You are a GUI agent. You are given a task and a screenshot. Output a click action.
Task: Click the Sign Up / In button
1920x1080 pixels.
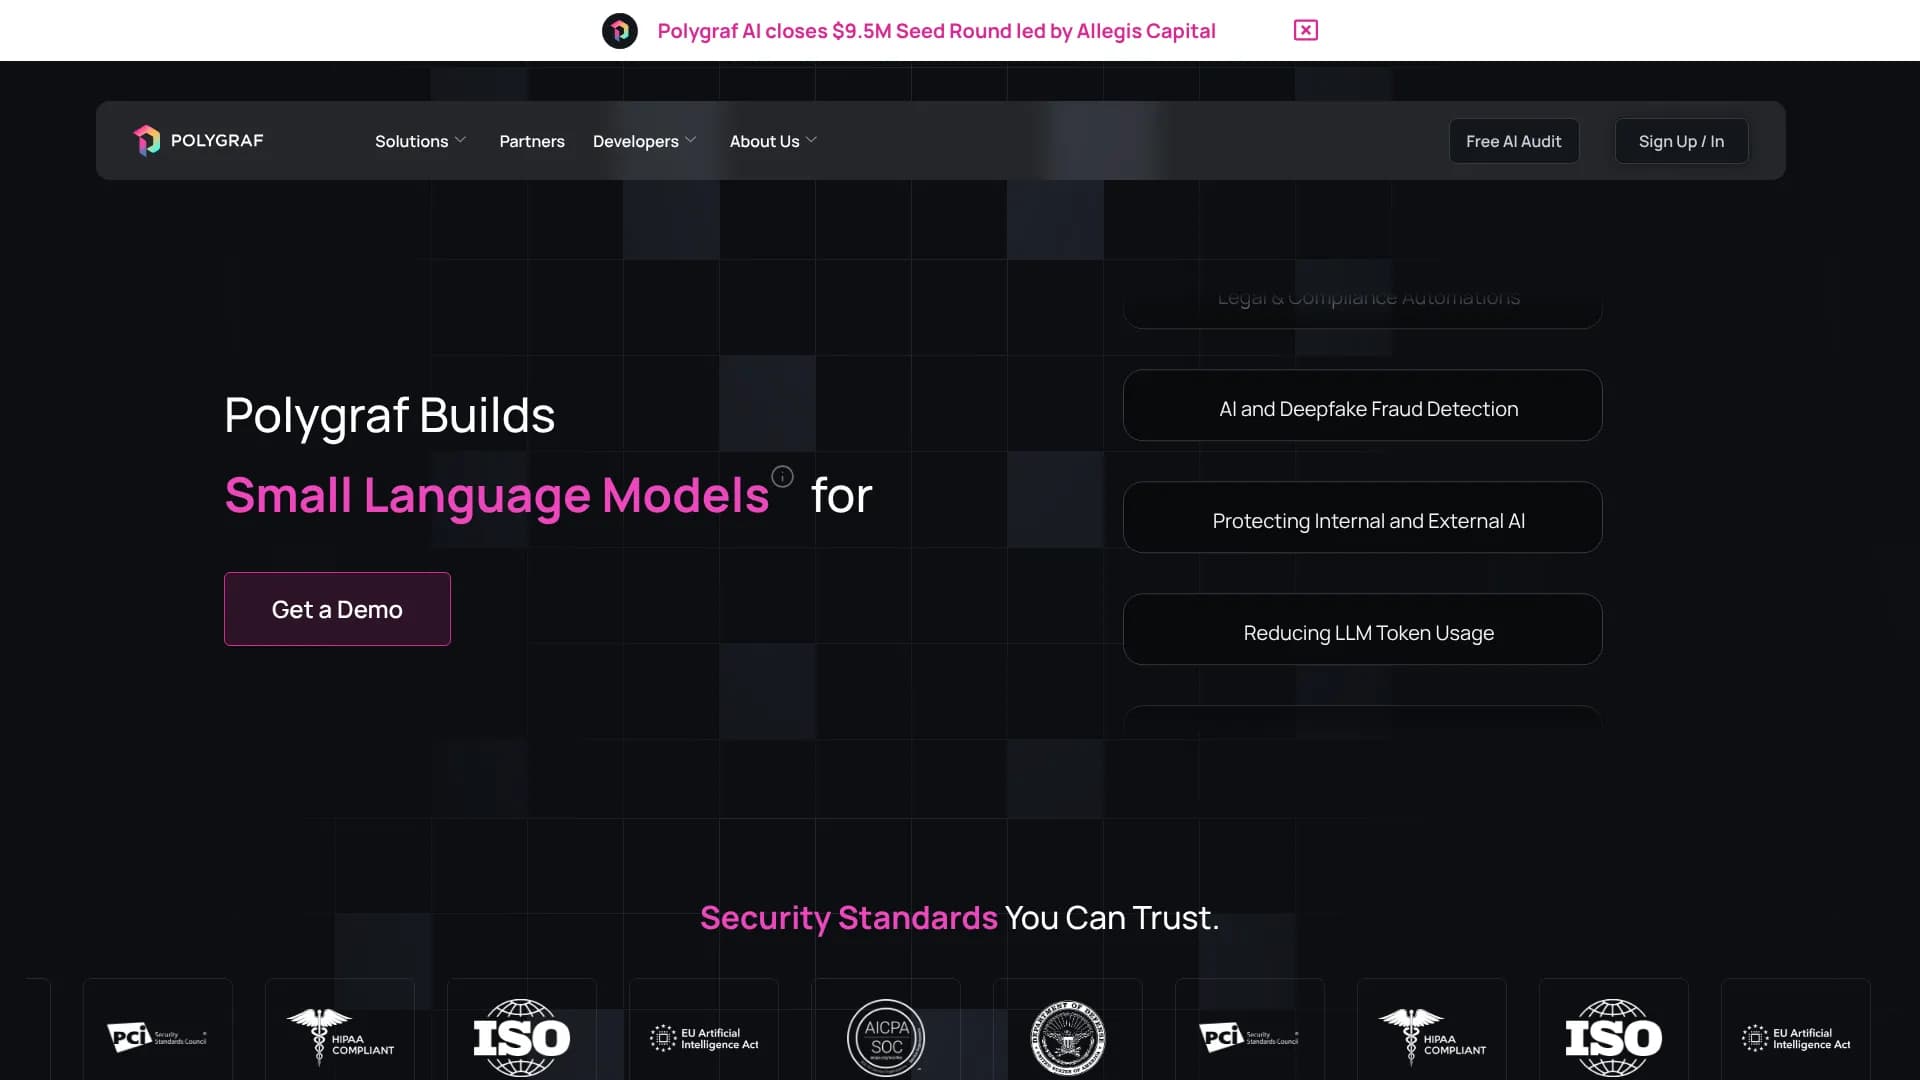pyautogui.click(x=1681, y=141)
